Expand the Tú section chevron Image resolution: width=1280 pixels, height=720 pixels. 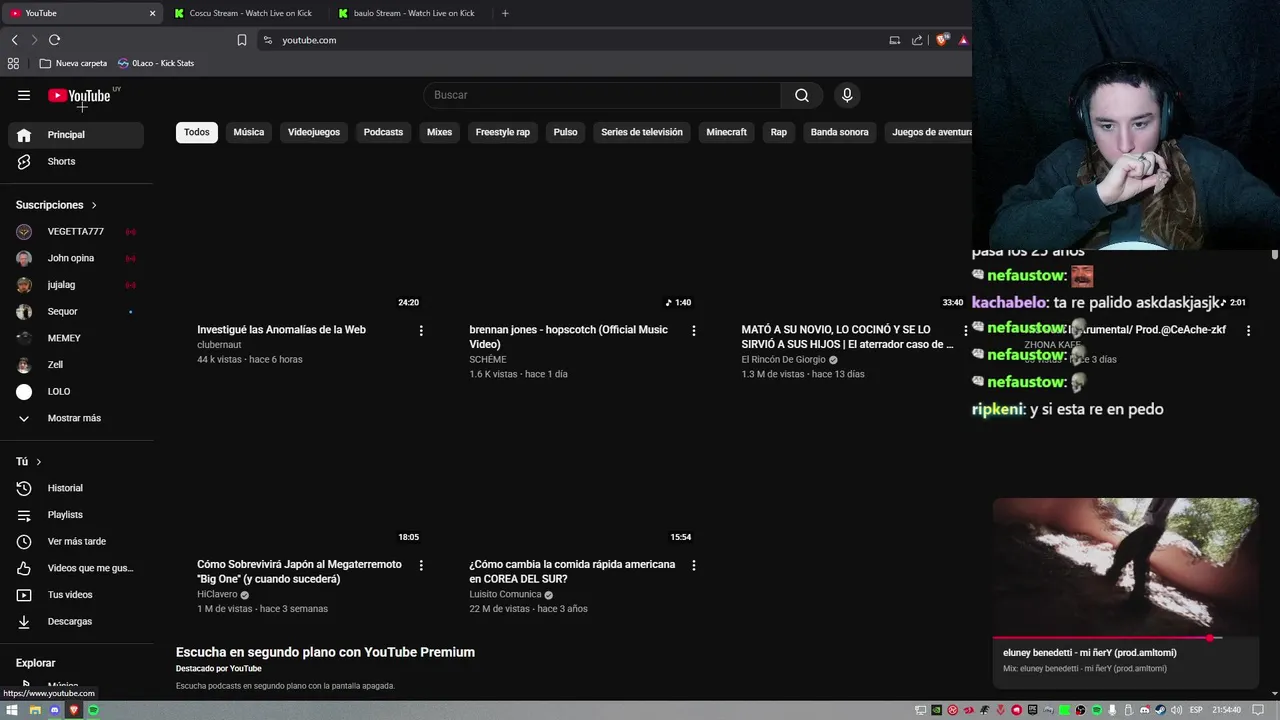[x=39, y=462]
